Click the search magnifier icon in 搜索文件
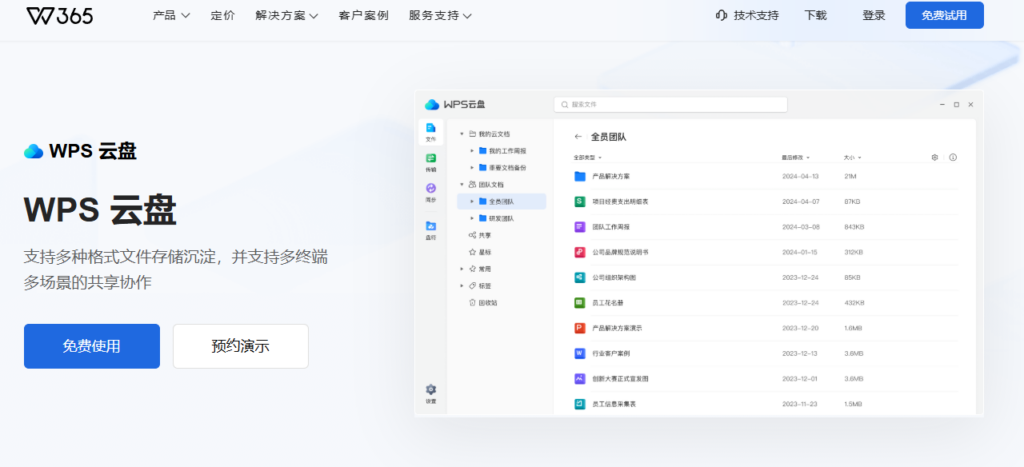This screenshot has height=467, width=1024. point(564,105)
